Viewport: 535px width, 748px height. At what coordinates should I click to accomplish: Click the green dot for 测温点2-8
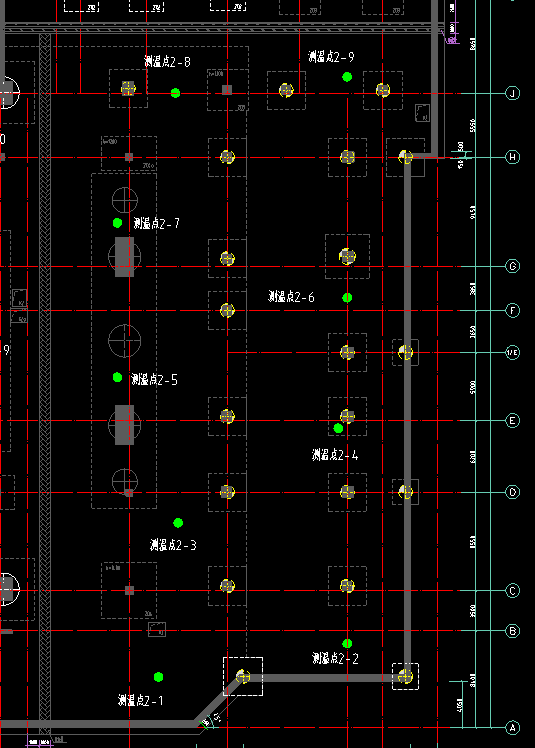[x=175, y=93]
